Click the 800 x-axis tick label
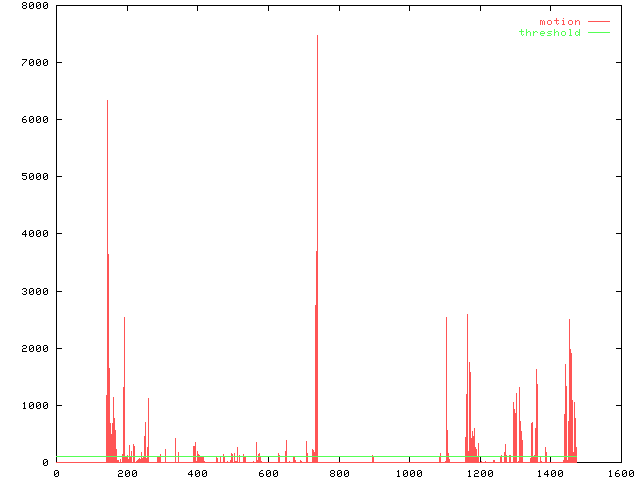640x480 pixels. pos(338,473)
